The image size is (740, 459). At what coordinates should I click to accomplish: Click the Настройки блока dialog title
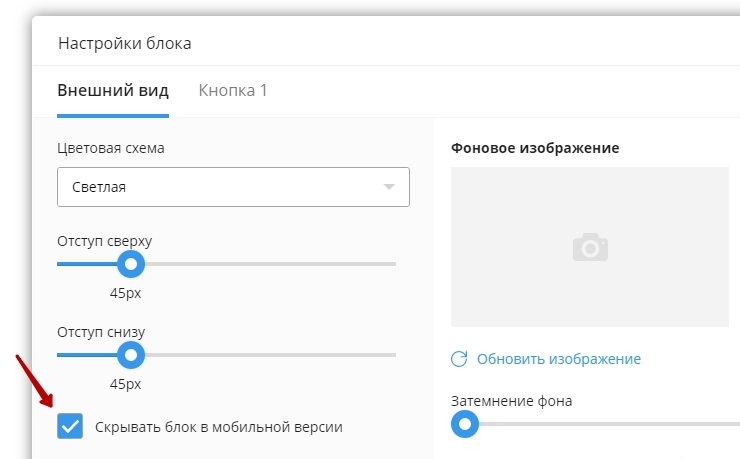(124, 44)
